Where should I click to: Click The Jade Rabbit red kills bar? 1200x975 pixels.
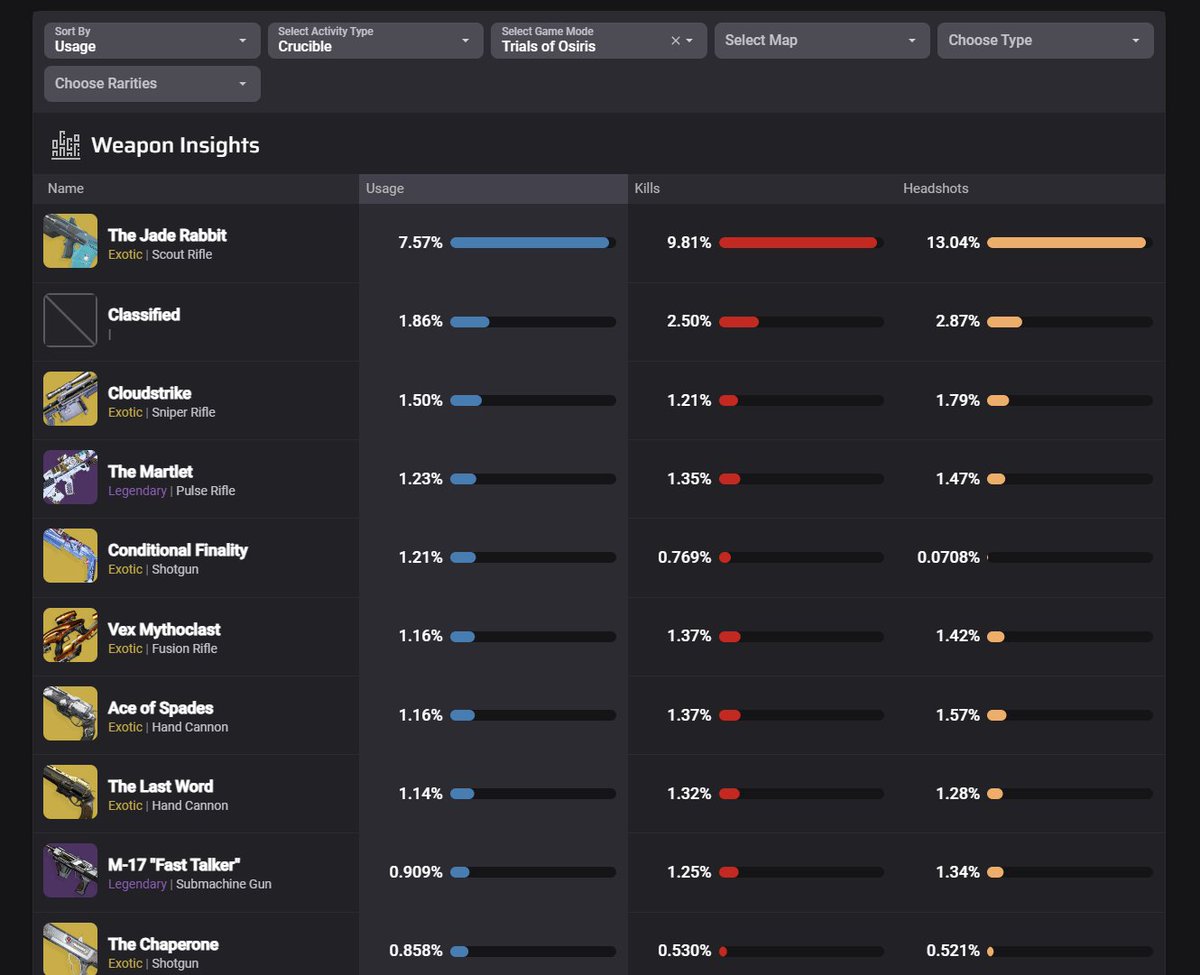point(798,243)
